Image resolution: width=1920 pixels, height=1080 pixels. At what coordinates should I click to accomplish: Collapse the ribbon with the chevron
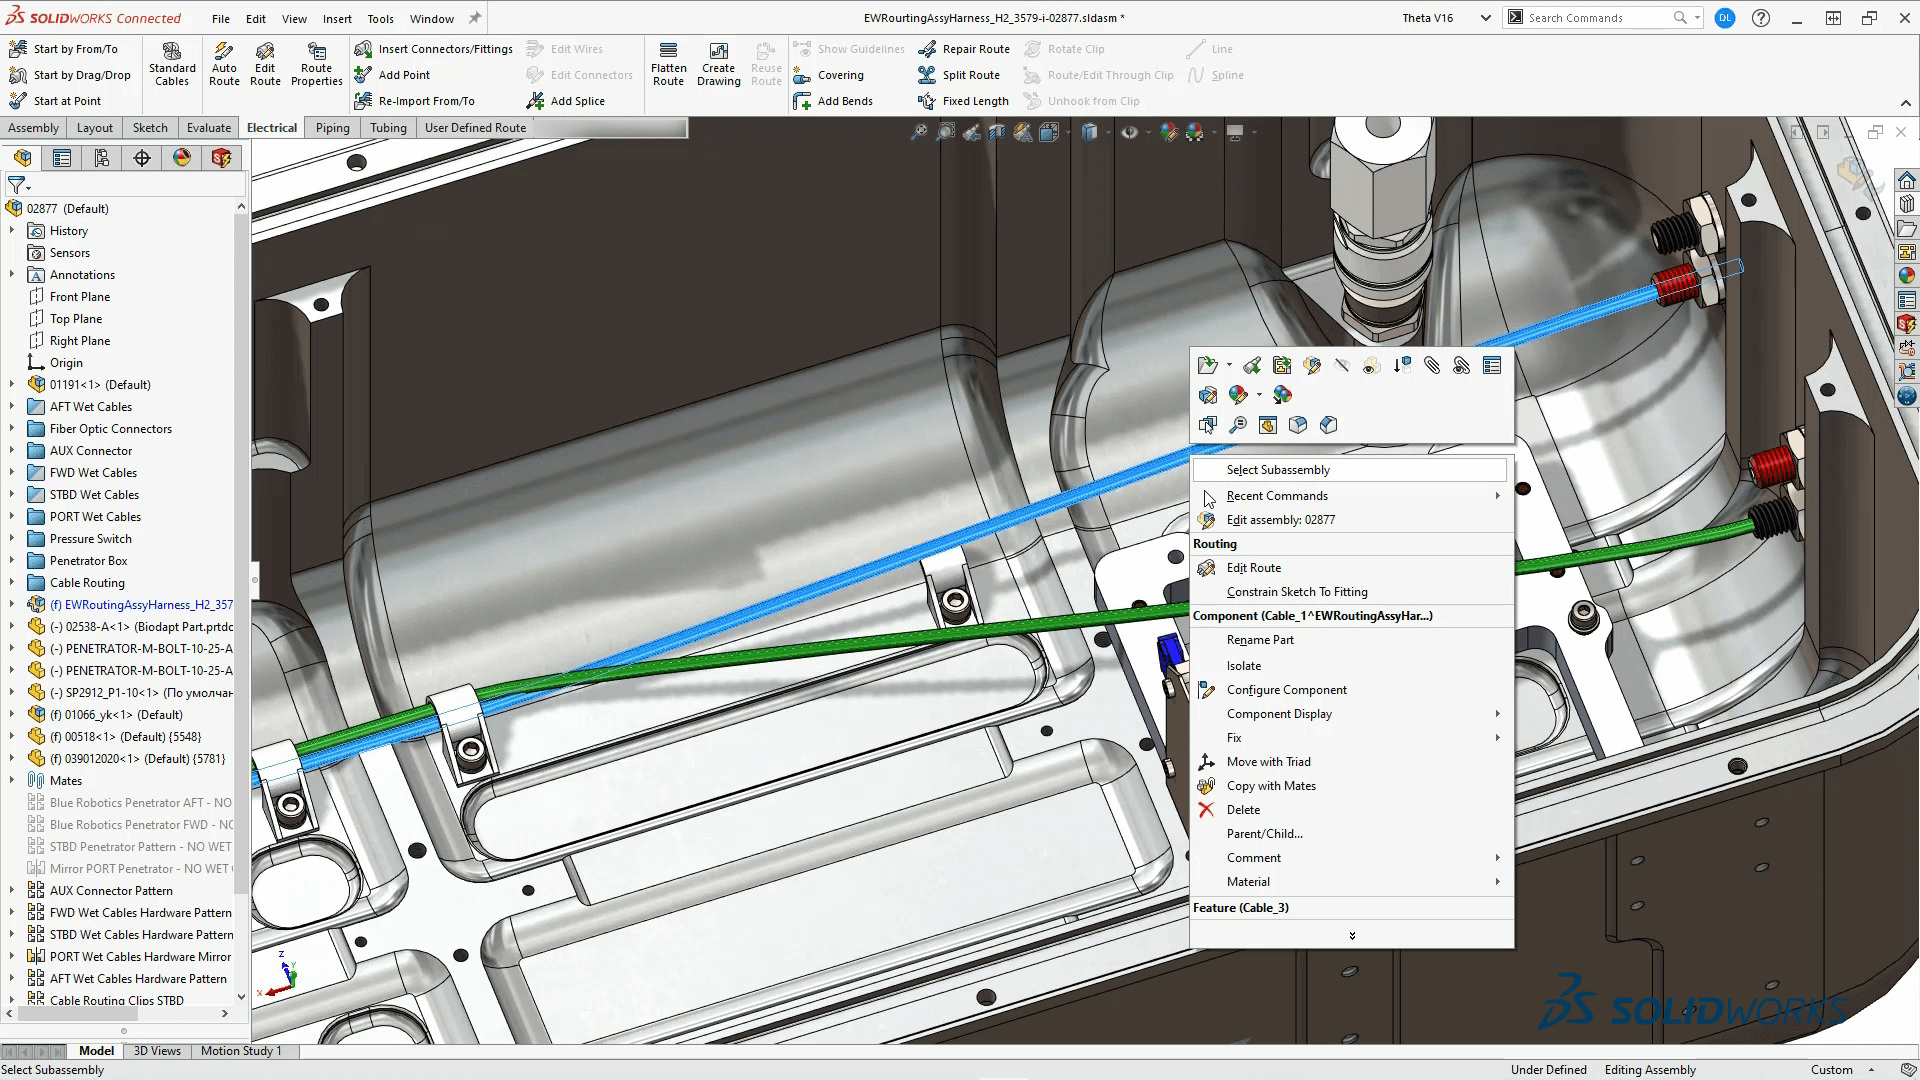[1905, 103]
